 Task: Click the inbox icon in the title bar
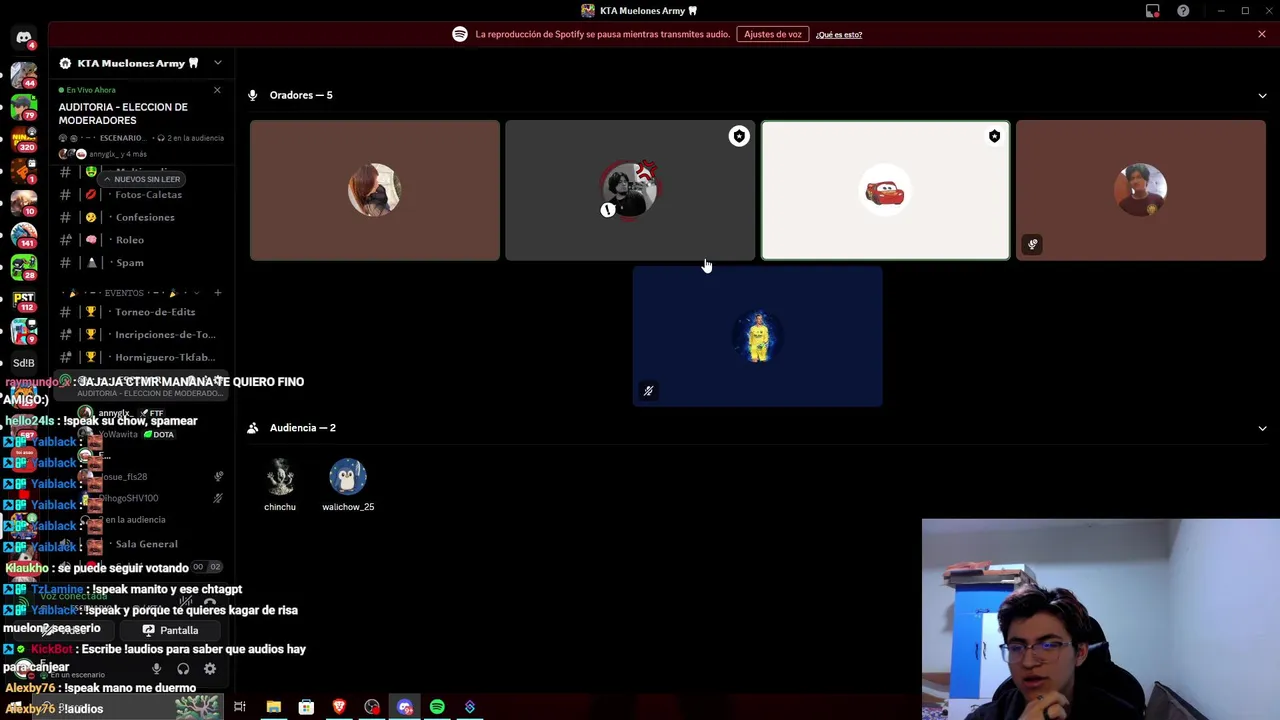(1153, 11)
